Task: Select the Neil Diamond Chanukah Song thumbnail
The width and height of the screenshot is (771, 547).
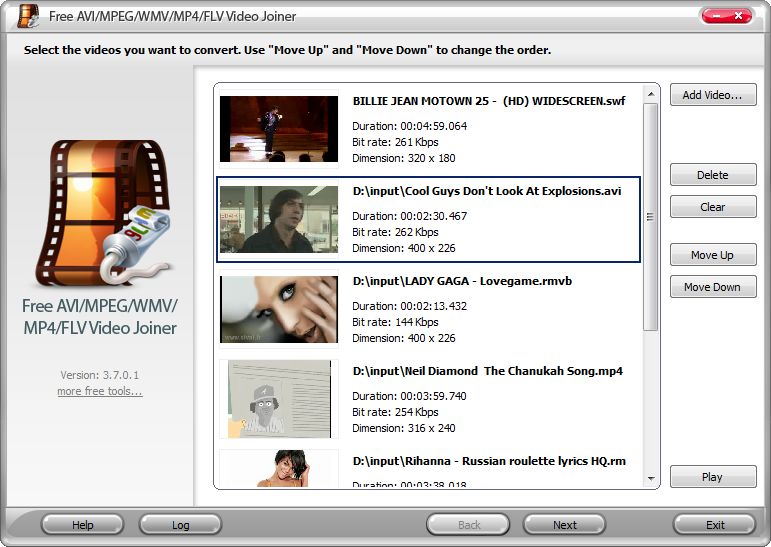Action: [x=279, y=399]
